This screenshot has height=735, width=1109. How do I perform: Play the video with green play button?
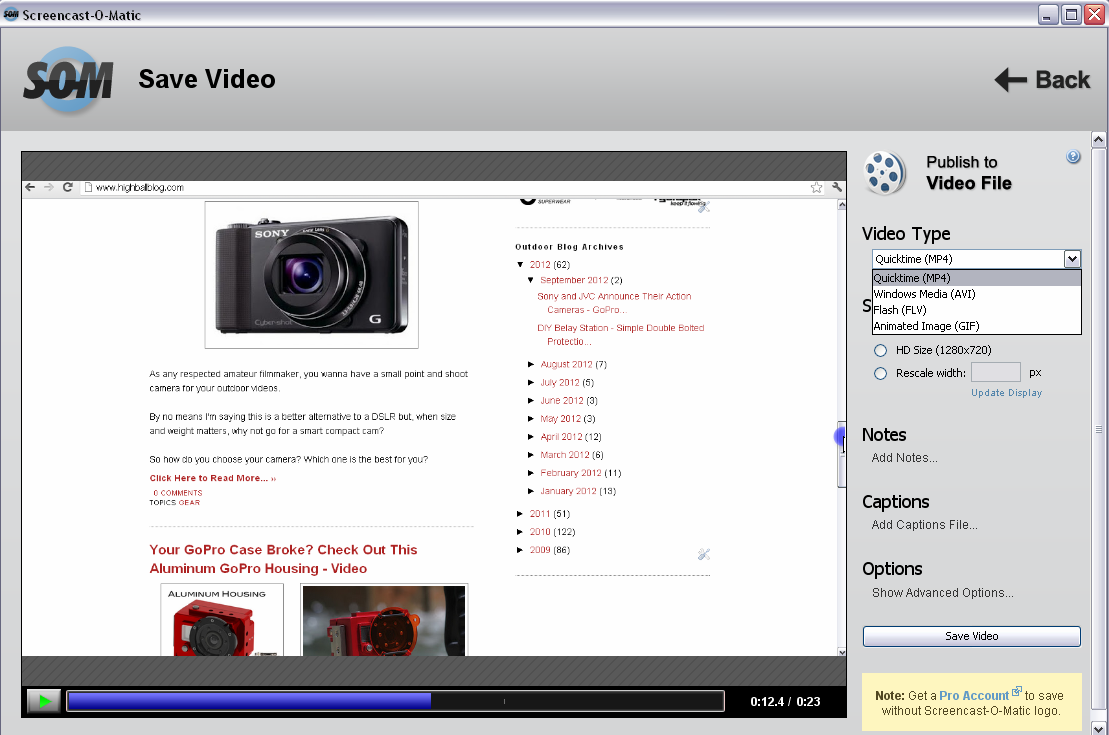click(x=44, y=701)
